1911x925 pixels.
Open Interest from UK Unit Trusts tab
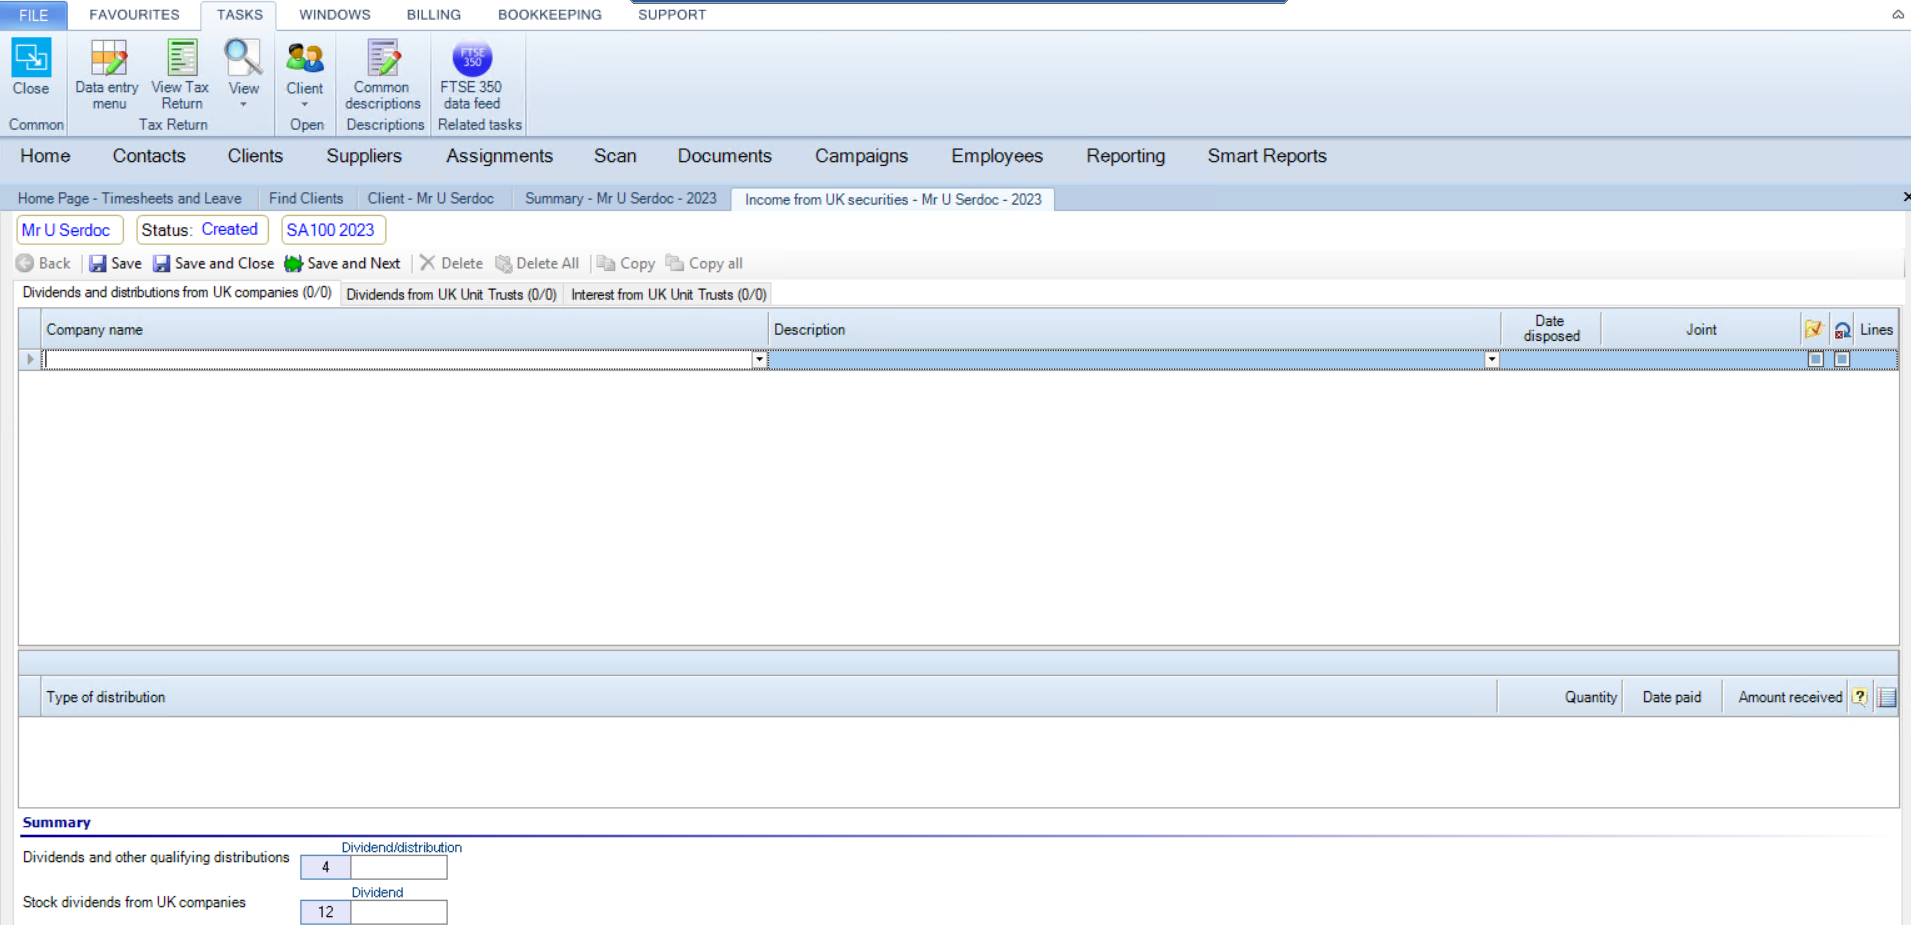669,294
